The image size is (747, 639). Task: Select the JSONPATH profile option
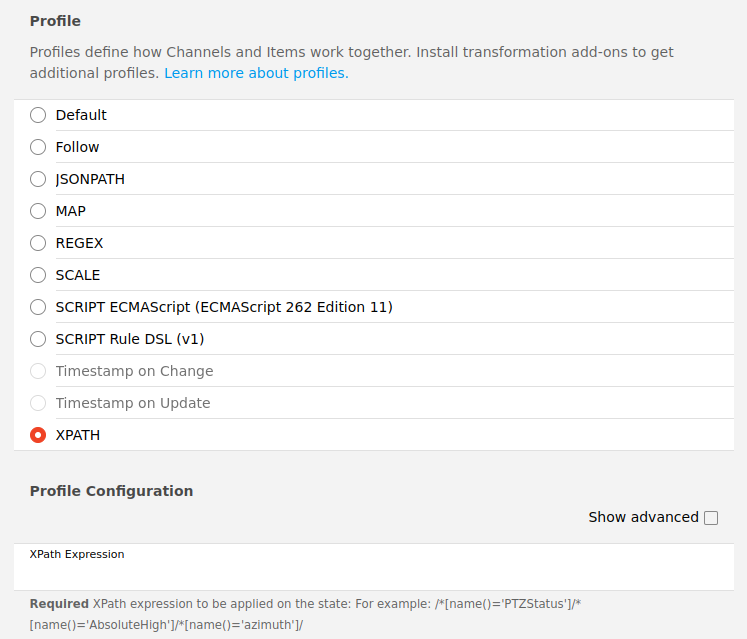point(38,179)
